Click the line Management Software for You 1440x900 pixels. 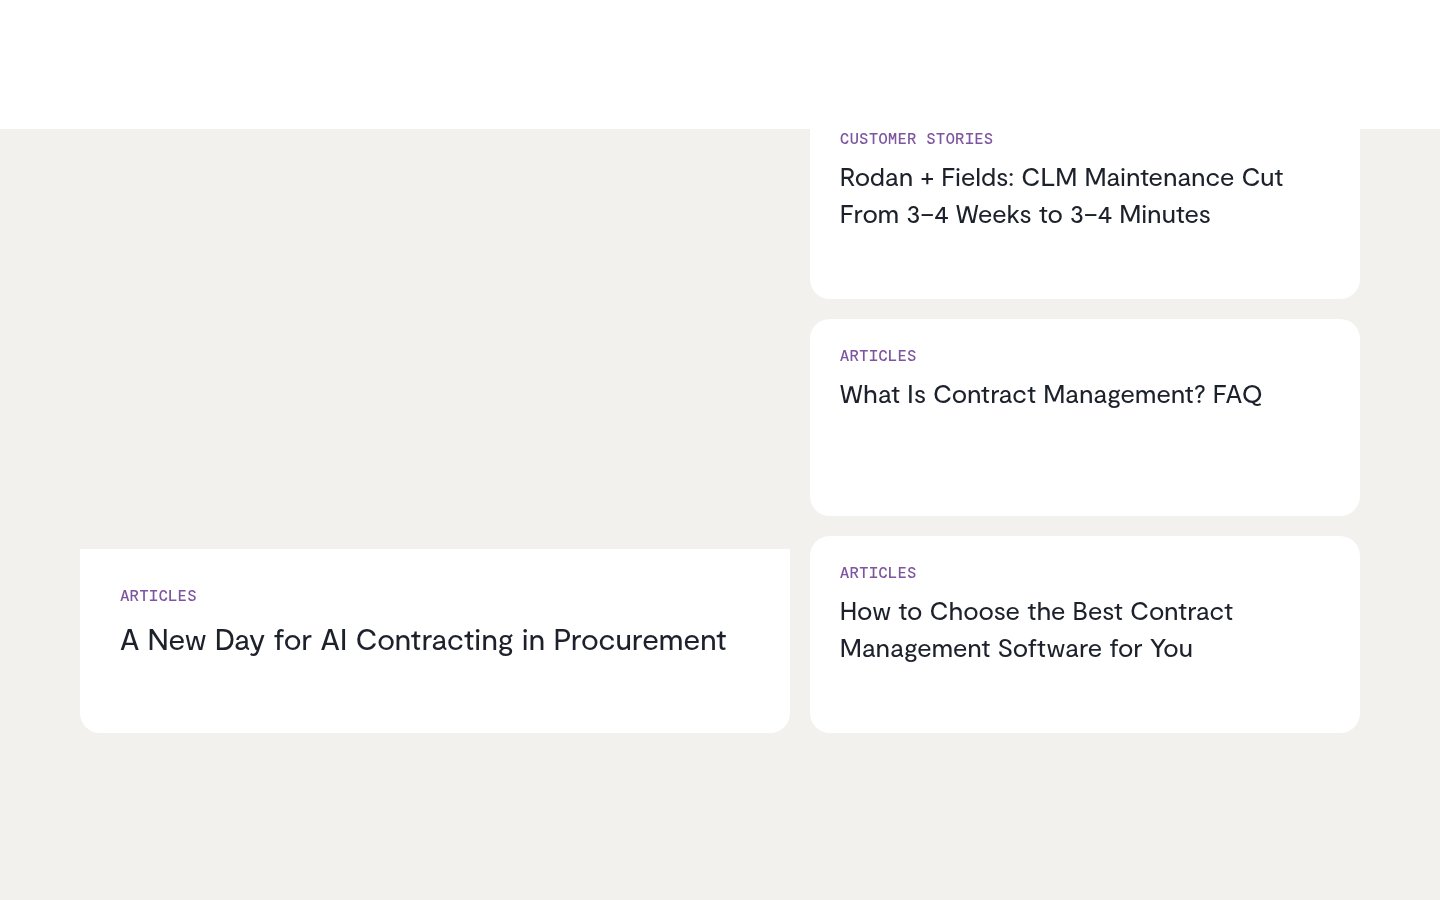click(x=1016, y=649)
